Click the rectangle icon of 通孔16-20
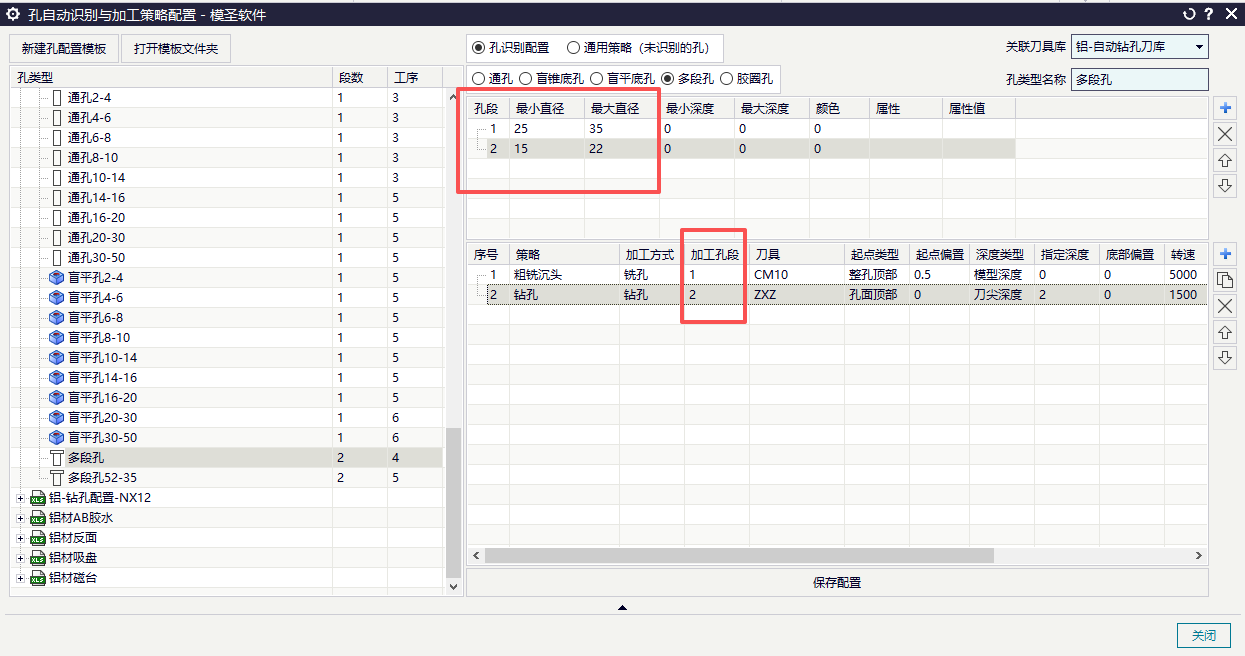1245x656 pixels. (x=57, y=217)
